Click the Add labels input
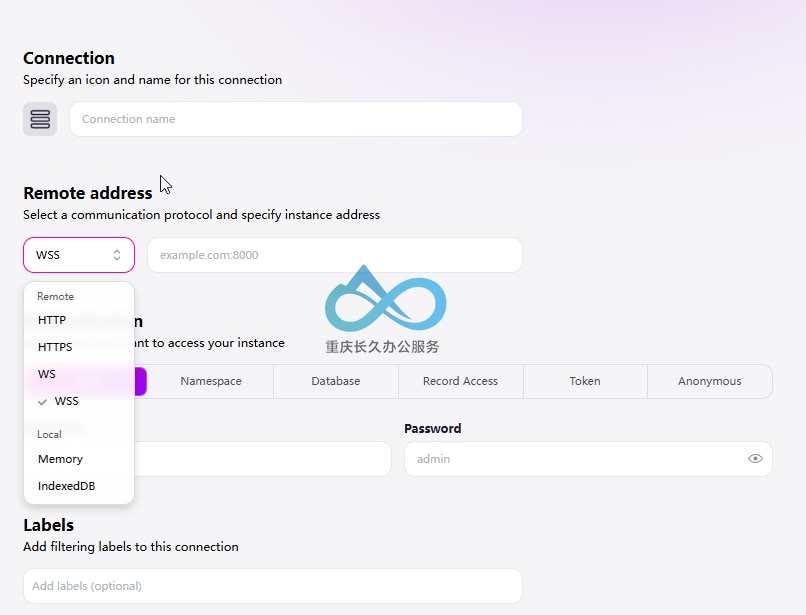The width and height of the screenshot is (806, 615). (273, 586)
